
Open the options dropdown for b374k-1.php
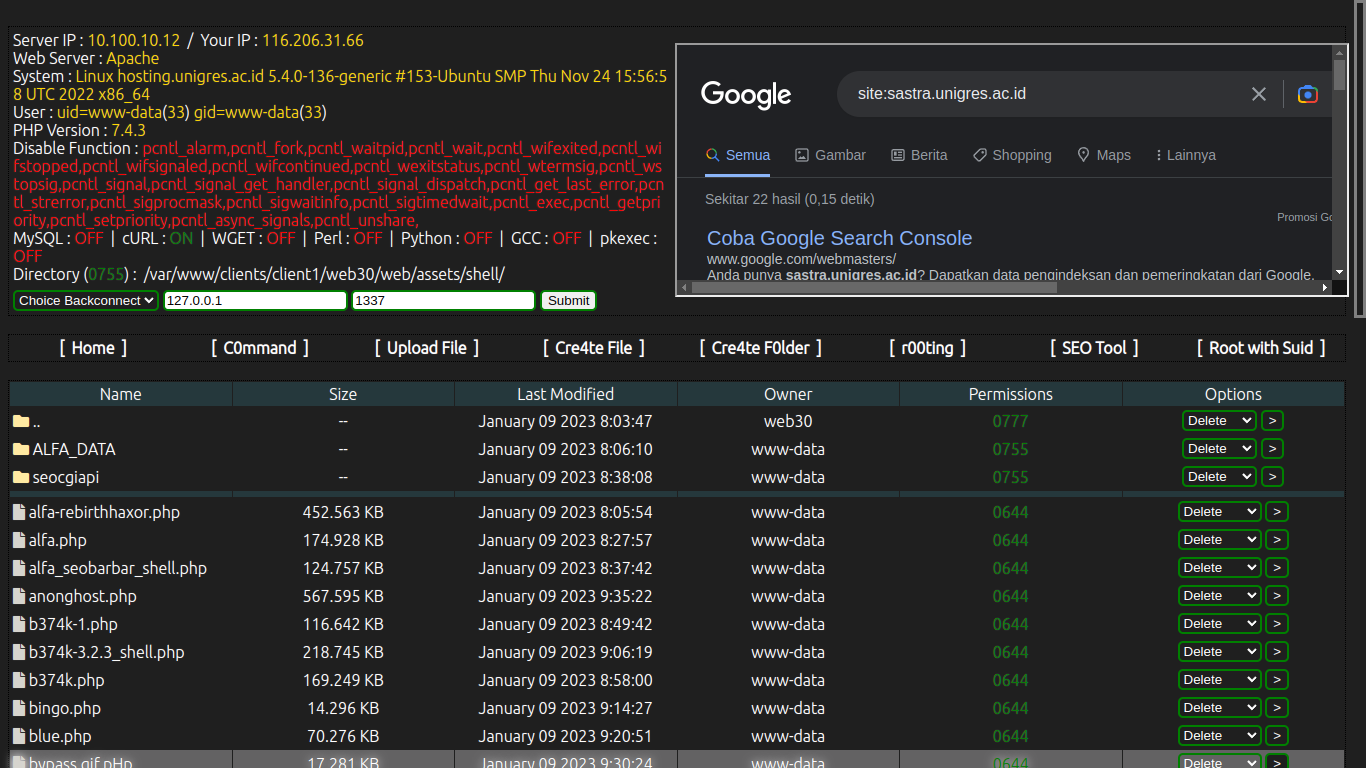[1219, 624]
